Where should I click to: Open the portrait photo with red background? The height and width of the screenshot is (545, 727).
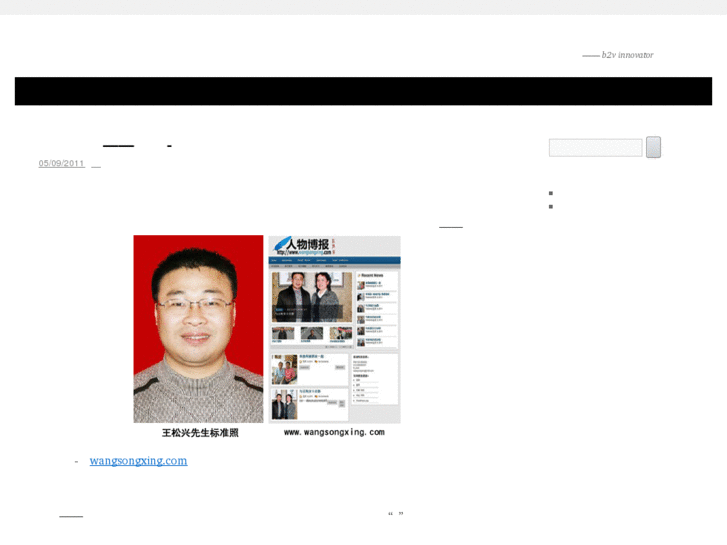click(x=198, y=329)
